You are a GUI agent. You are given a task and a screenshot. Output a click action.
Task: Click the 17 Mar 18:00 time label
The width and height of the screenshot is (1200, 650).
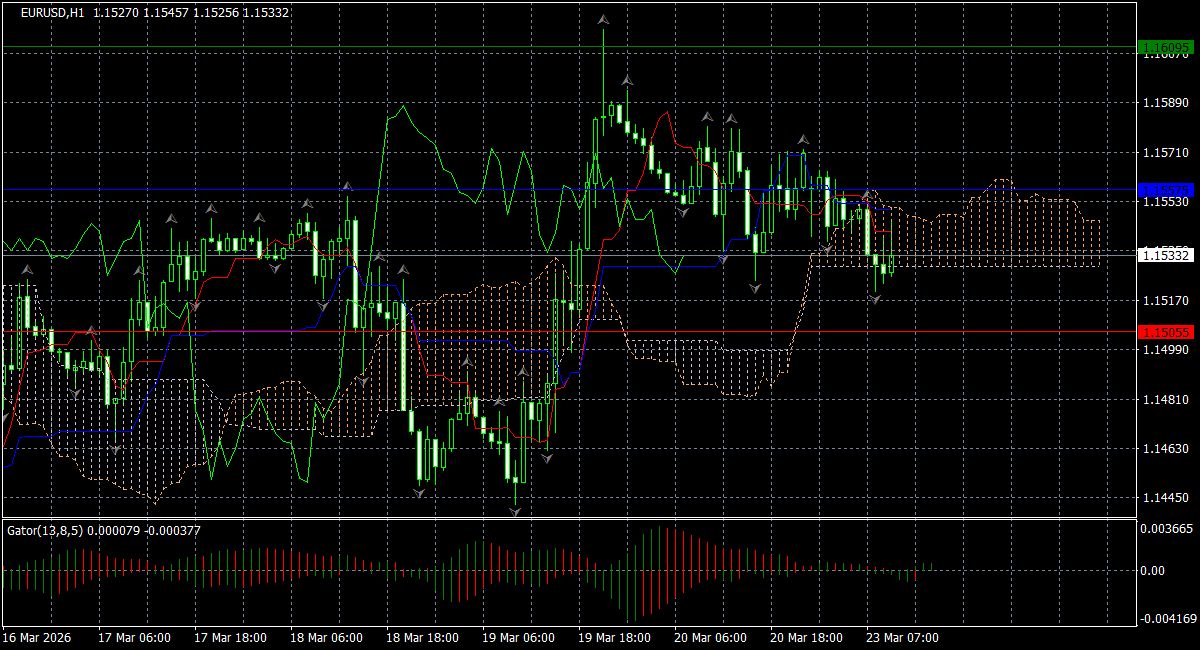[230, 637]
